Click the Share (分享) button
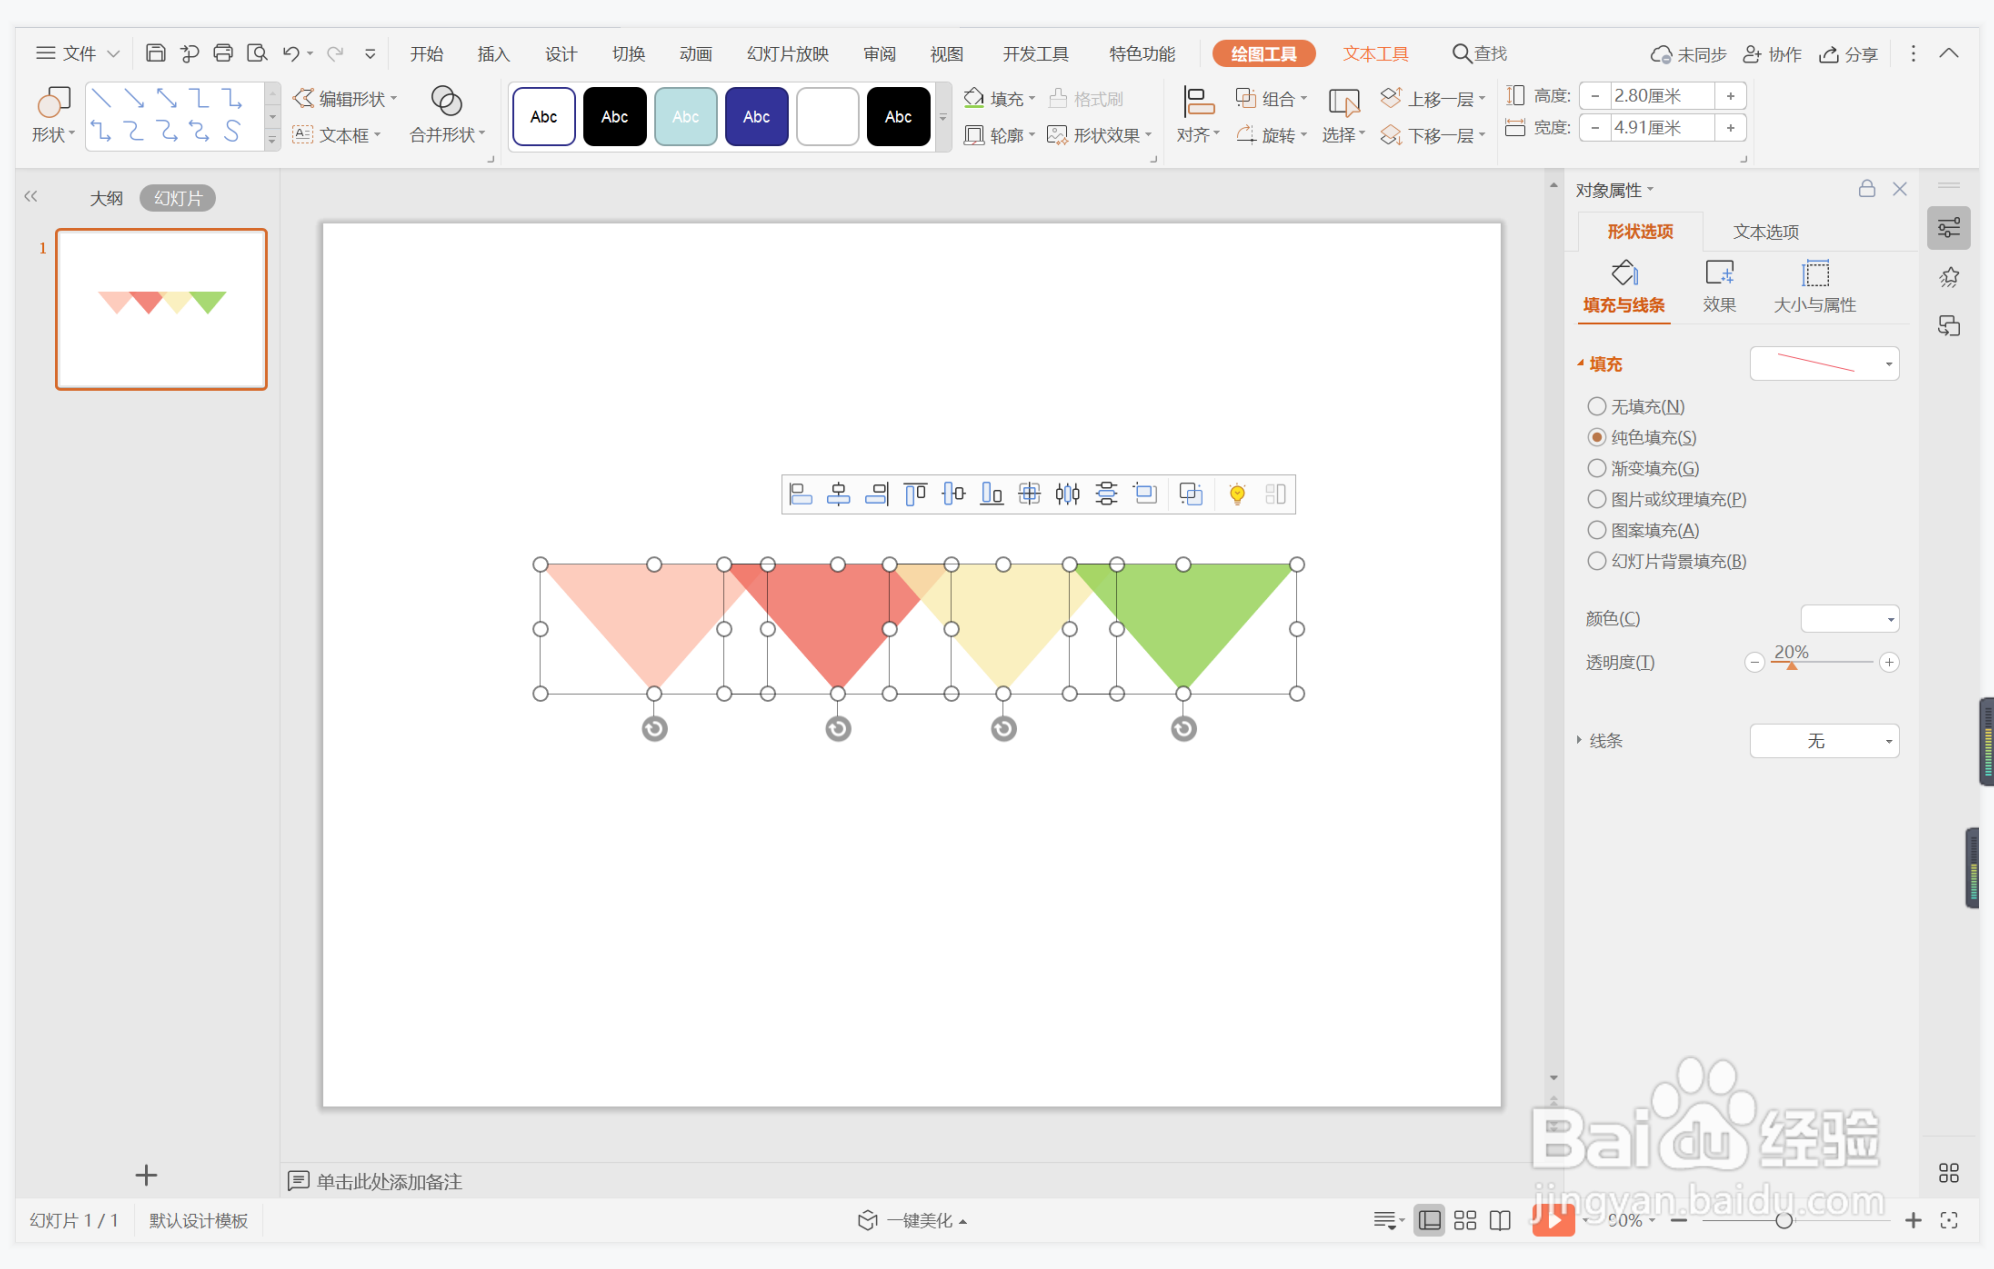The height and width of the screenshot is (1269, 1994). click(1848, 54)
